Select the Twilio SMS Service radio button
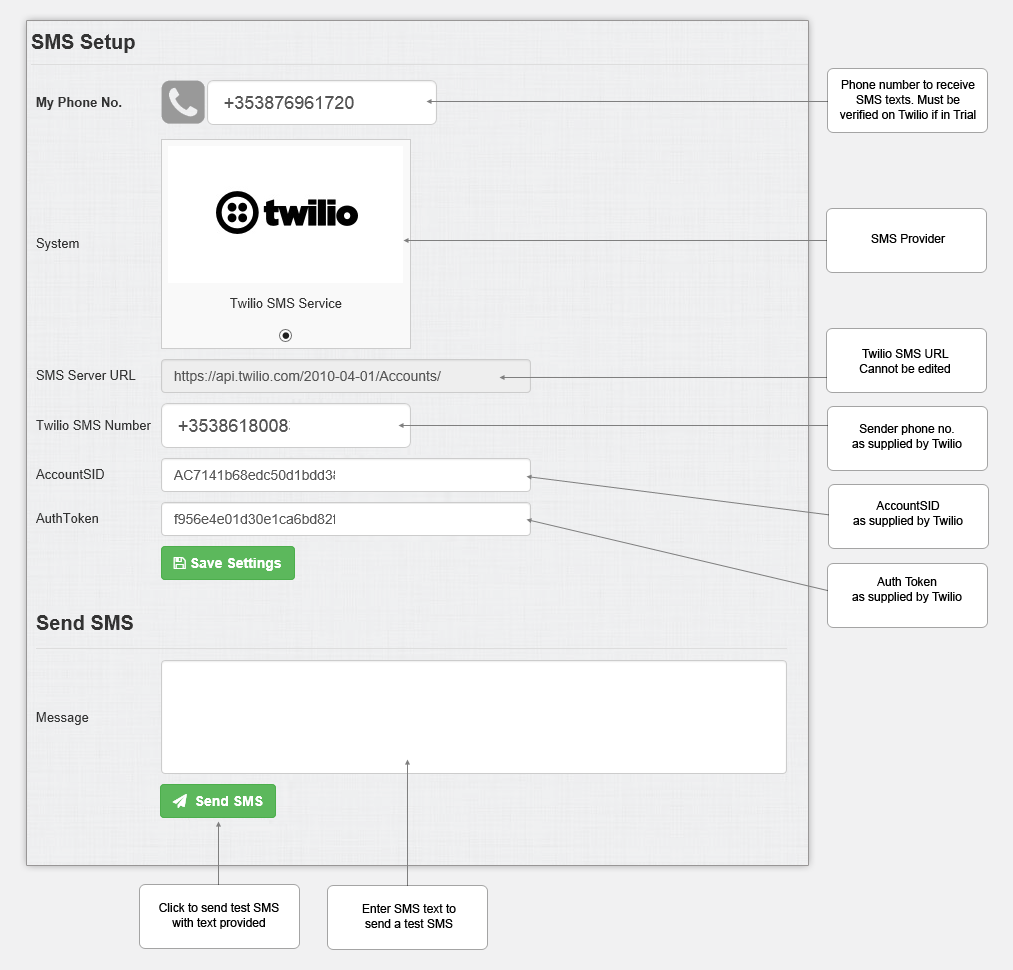Image resolution: width=1013 pixels, height=970 pixels. pyautogui.click(x=286, y=335)
